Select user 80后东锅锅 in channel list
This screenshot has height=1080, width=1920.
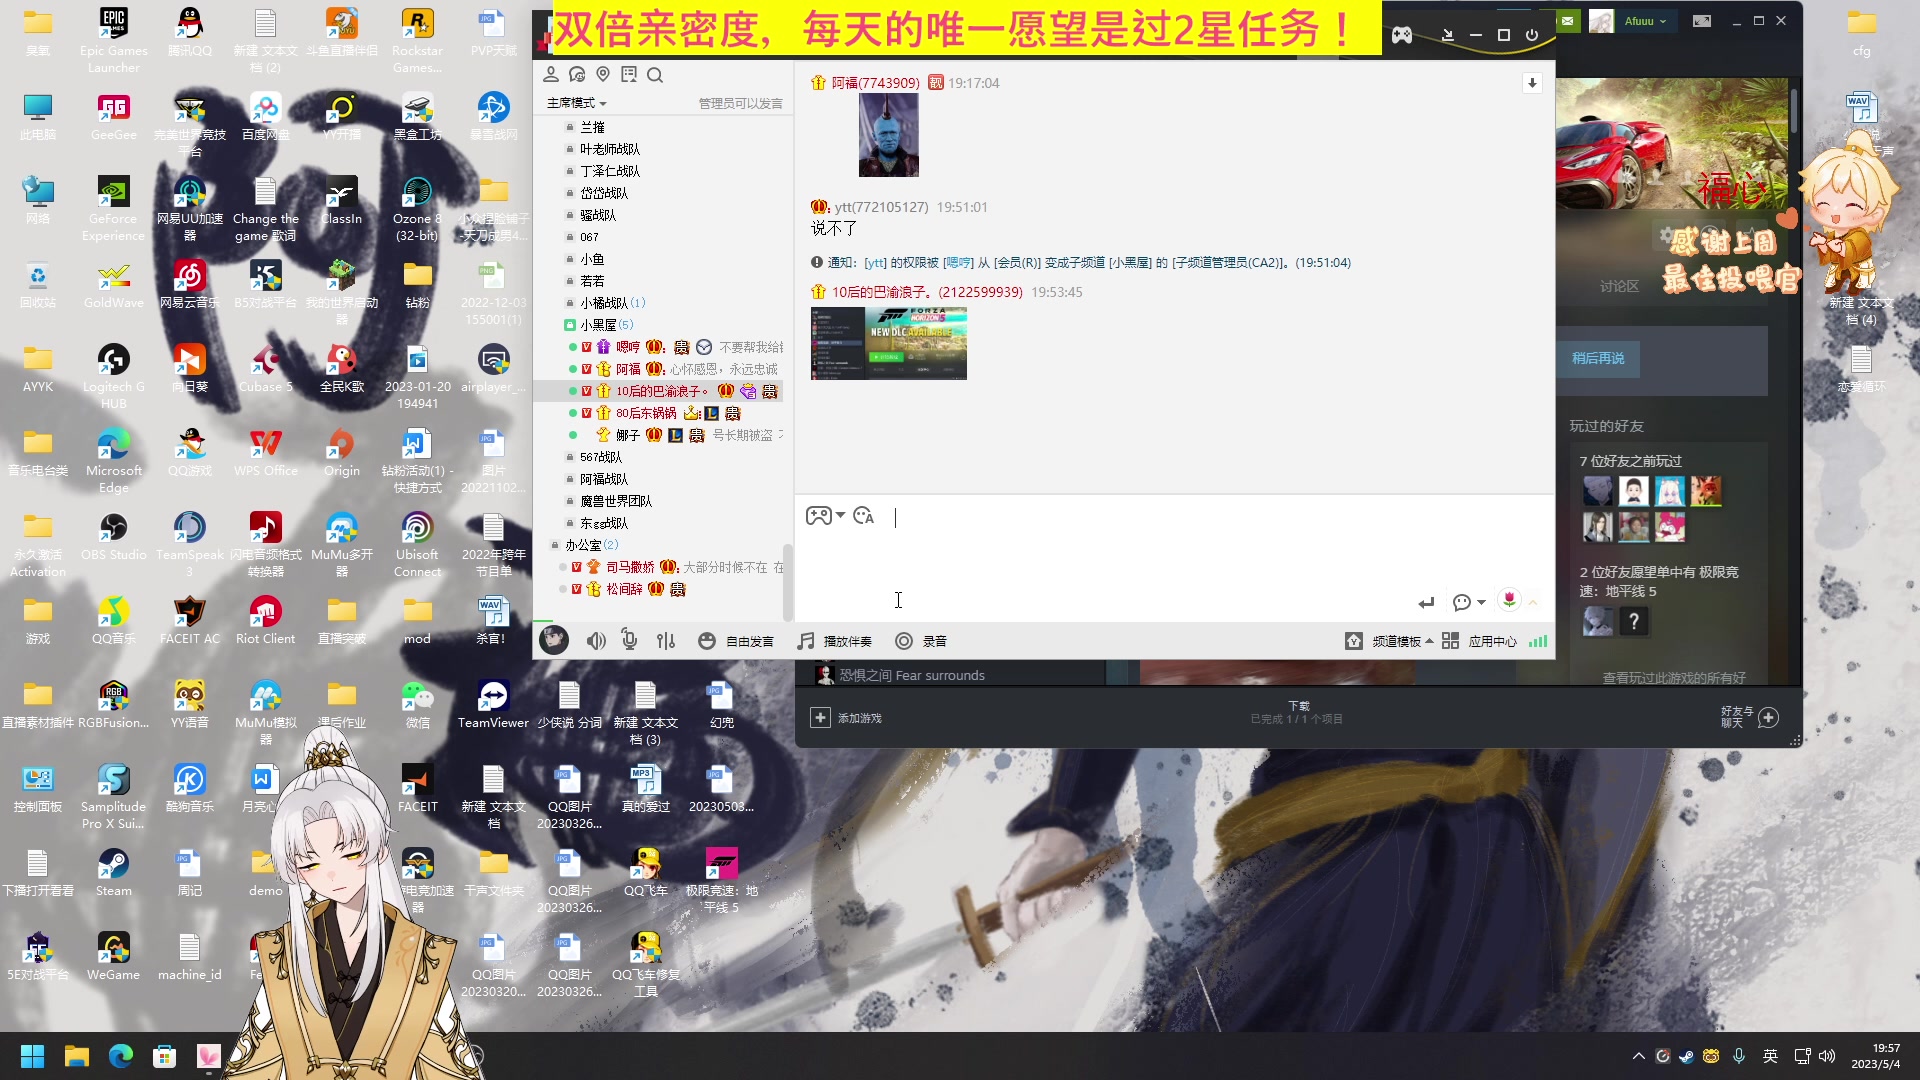tap(646, 413)
